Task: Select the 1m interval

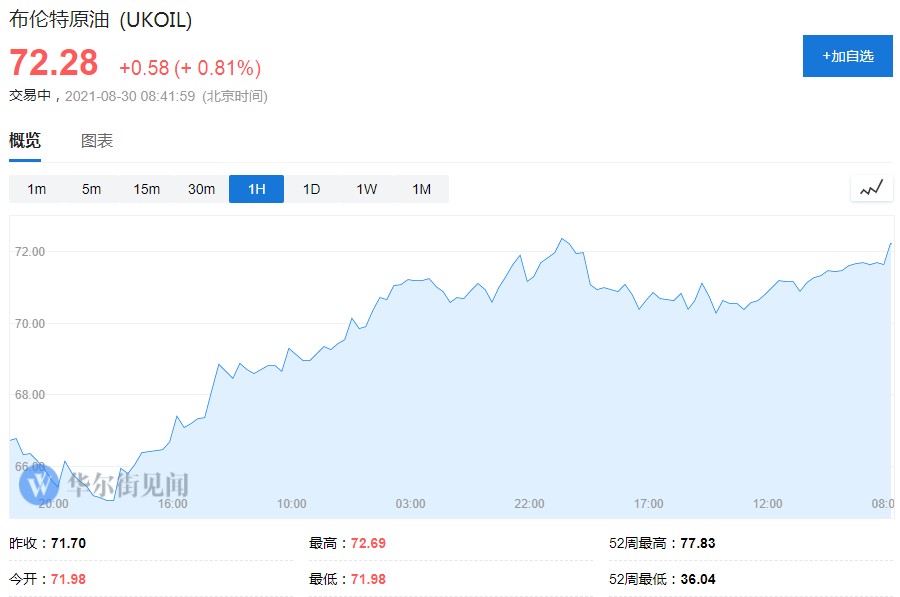Action: pyautogui.click(x=36, y=189)
